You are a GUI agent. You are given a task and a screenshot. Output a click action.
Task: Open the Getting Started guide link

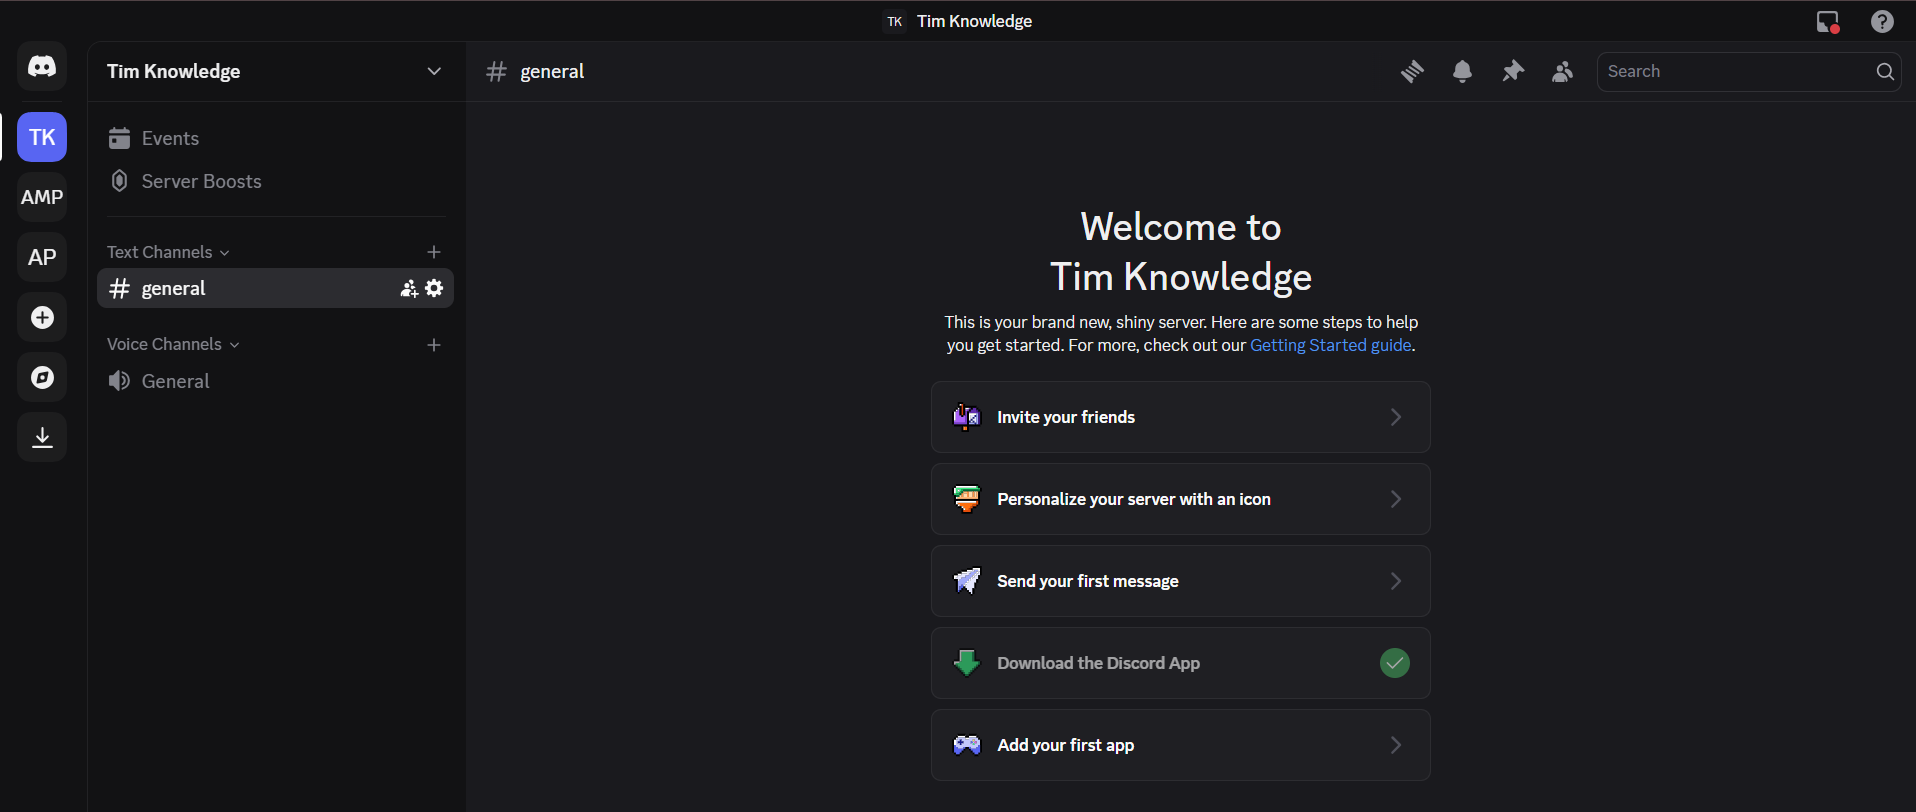(1330, 345)
